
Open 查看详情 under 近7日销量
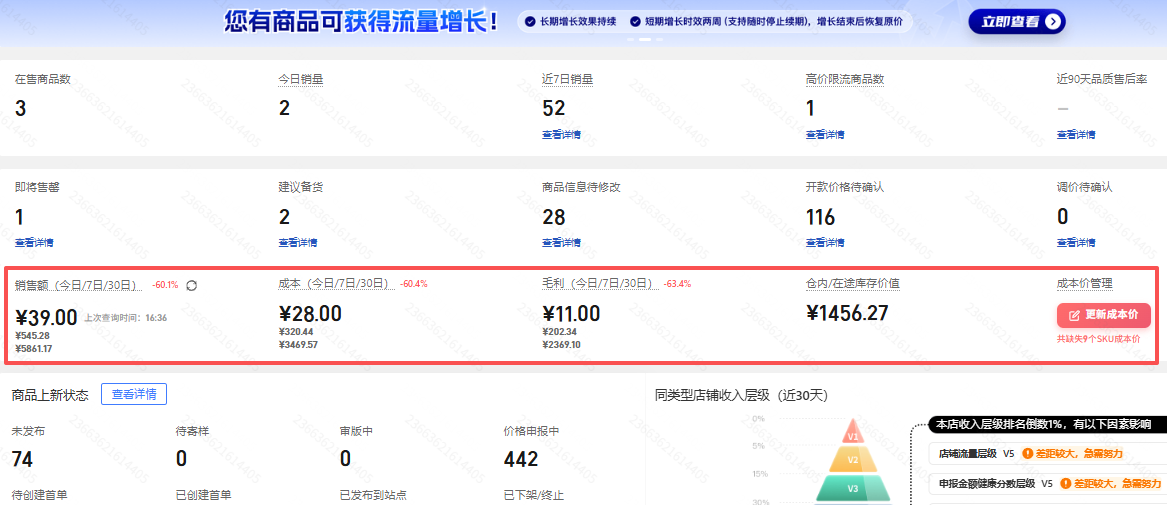pos(561,135)
